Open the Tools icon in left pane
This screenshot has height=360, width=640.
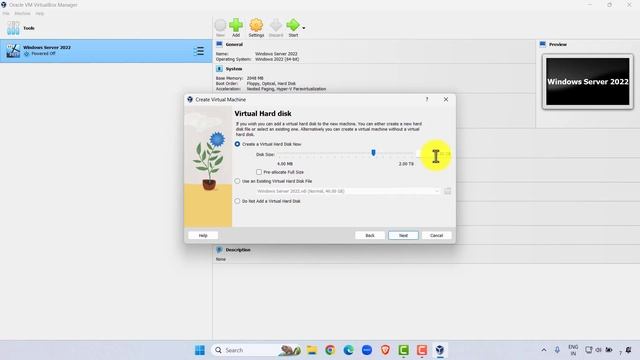[x=13, y=28]
